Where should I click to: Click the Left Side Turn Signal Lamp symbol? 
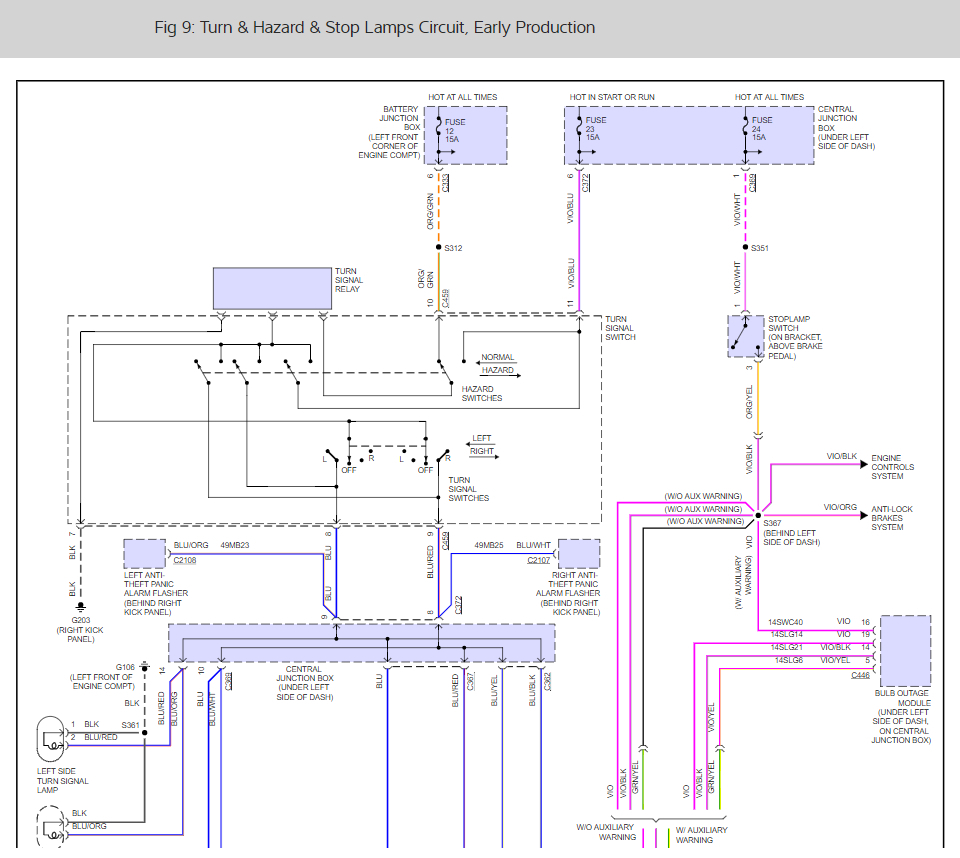click(51, 738)
